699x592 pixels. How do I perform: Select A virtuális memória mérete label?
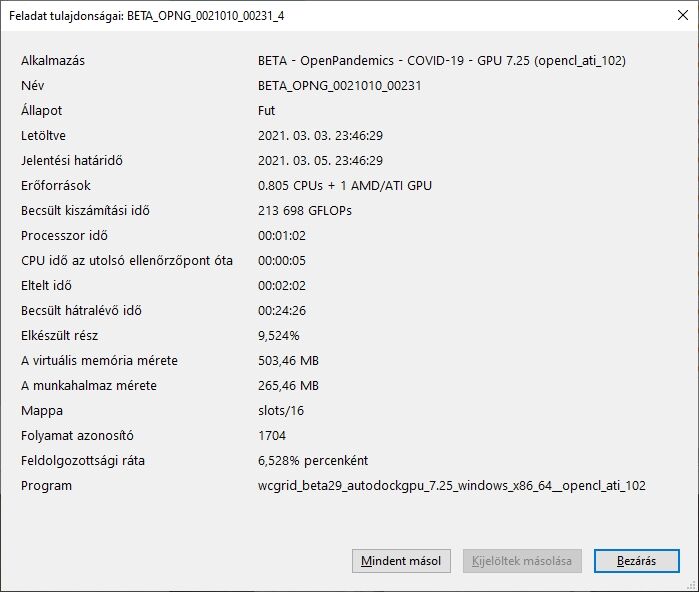tap(99, 360)
